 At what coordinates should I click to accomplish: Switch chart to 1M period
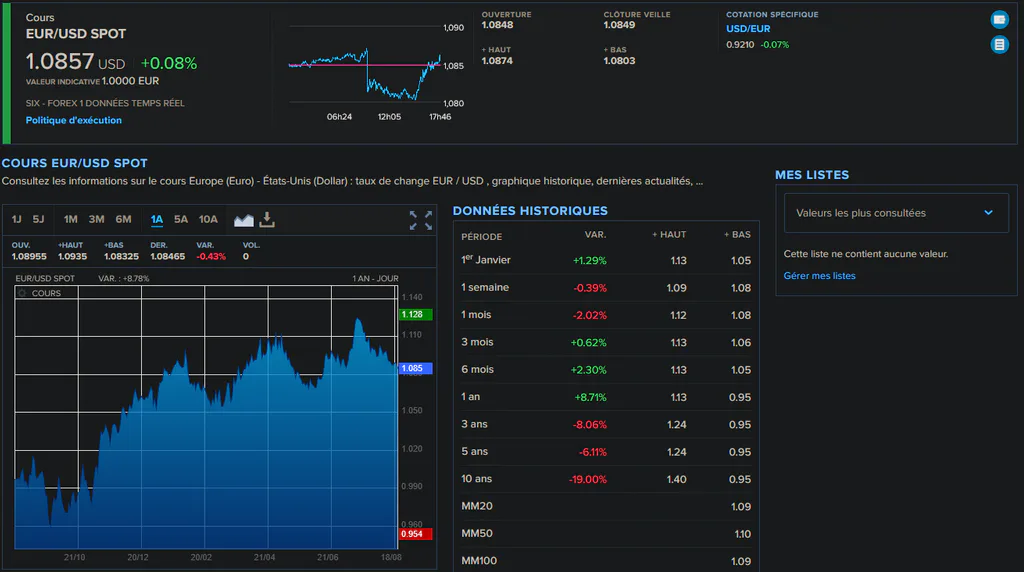click(x=71, y=219)
